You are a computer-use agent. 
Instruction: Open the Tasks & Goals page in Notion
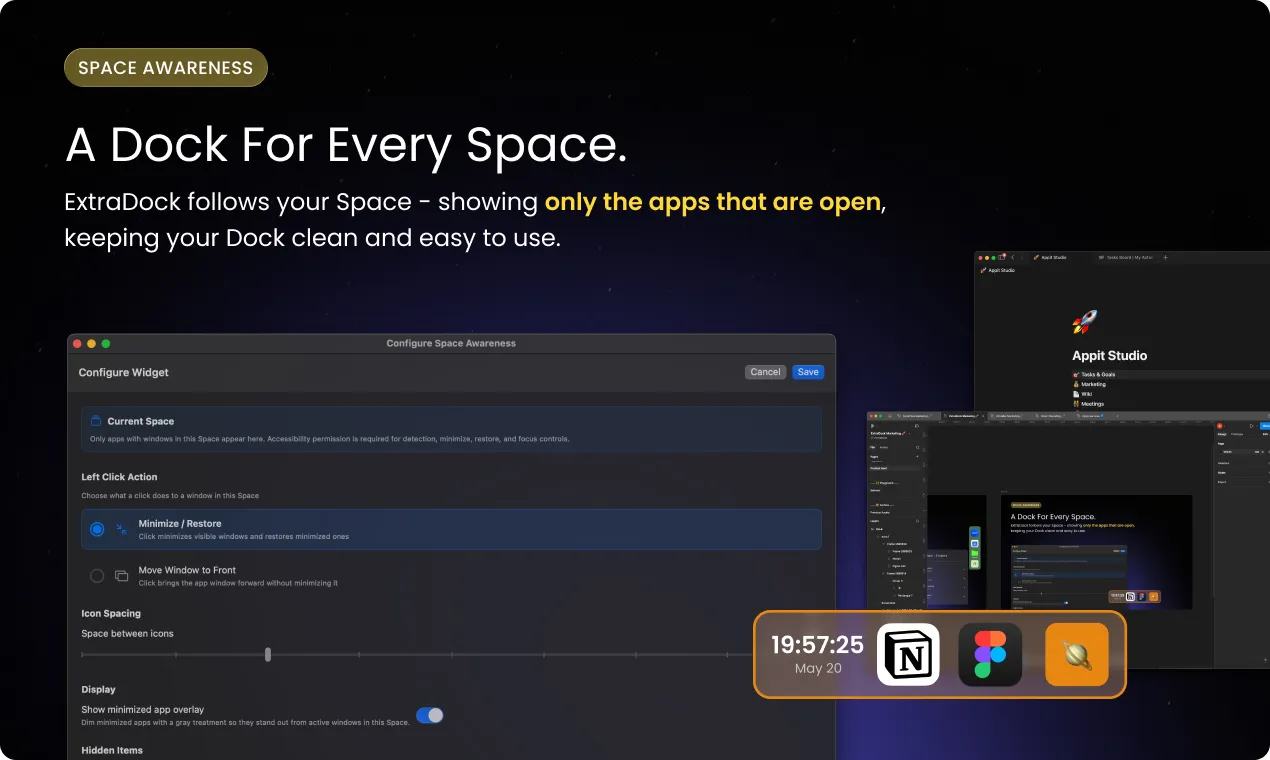point(1095,374)
